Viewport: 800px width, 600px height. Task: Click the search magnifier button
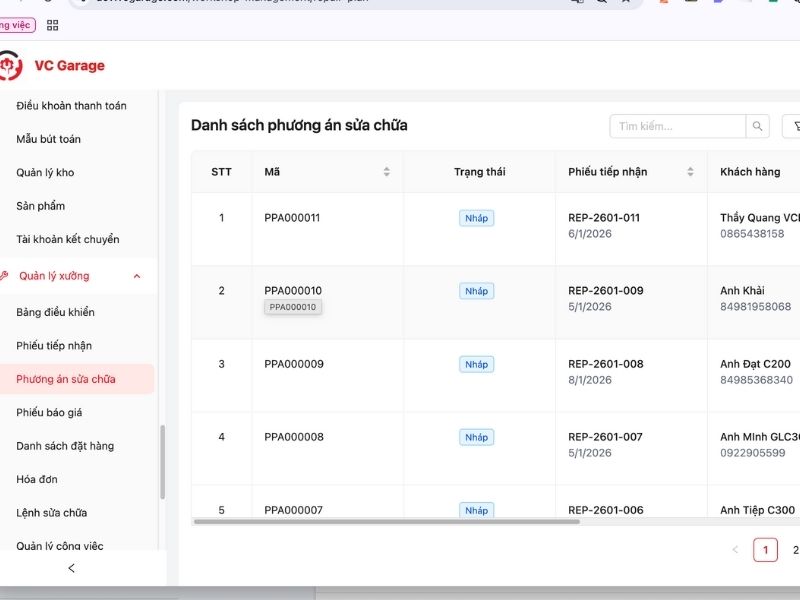(x=758, y=126)
